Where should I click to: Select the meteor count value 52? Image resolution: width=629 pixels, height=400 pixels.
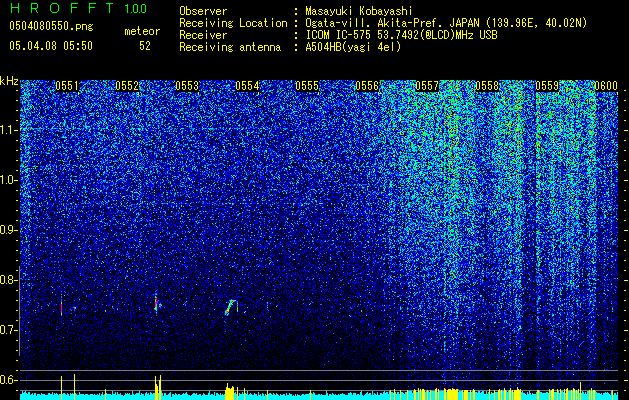(x=145, y=46)
